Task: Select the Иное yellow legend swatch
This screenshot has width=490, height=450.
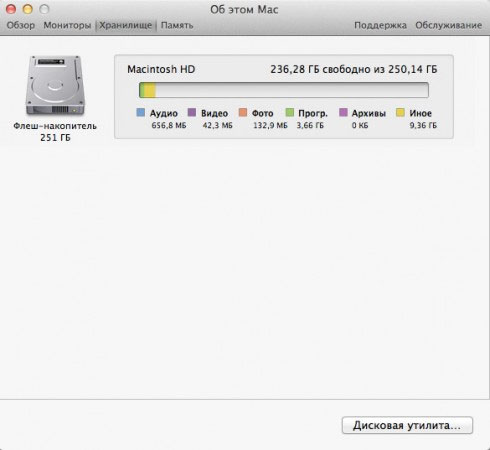Action: pyautogui.click(x=400, y=112)
